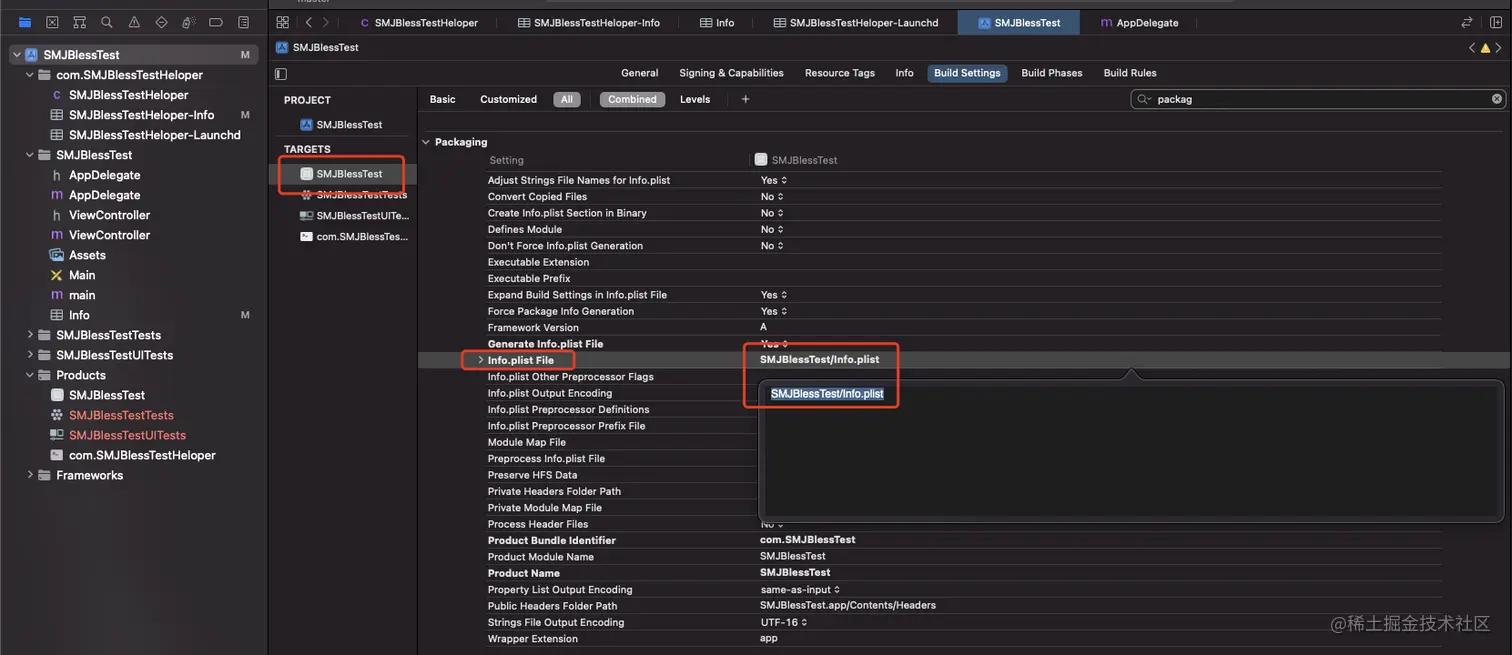
Task: Hide the project and targets list sidebar
Action: (281, 73)
